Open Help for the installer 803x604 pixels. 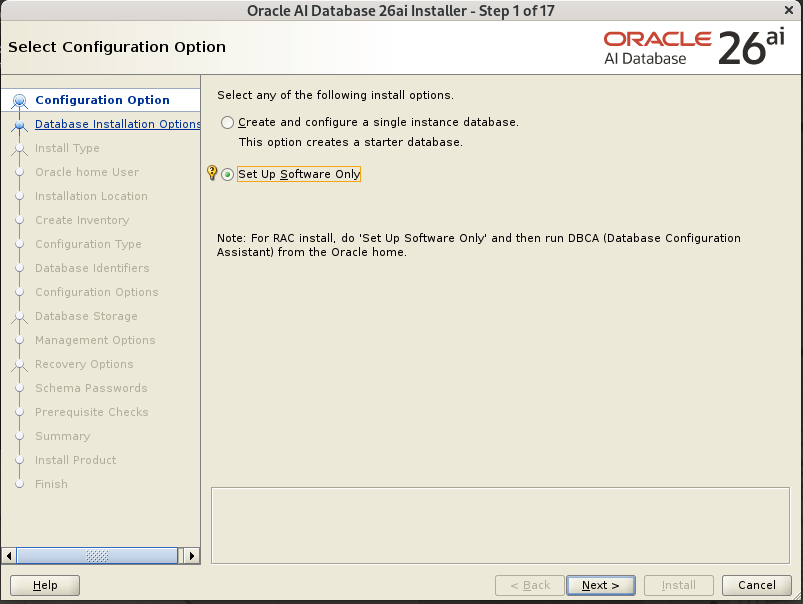45,585
